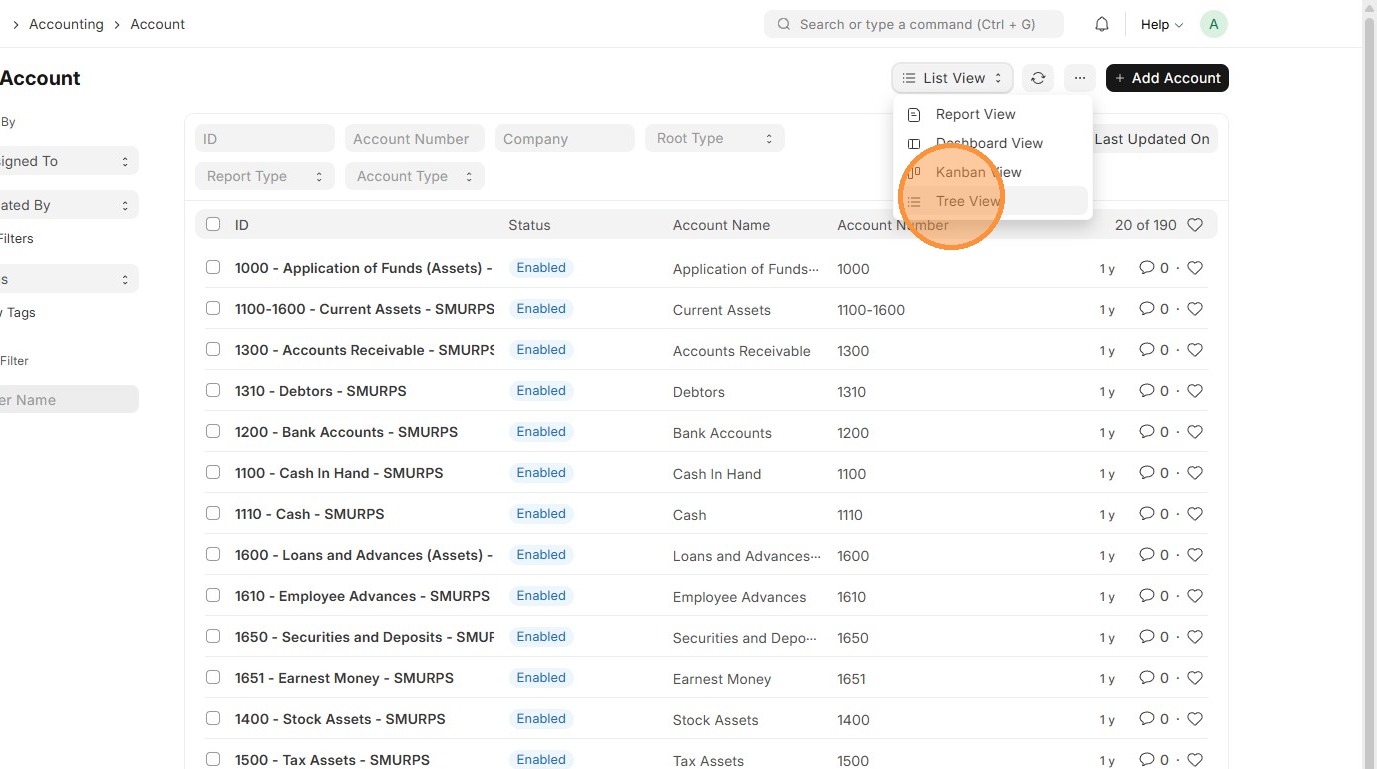The image size is (1377, 769).
Task: Open comments for 1651 - Earnest Money
Action: [x=1154, y=678]
